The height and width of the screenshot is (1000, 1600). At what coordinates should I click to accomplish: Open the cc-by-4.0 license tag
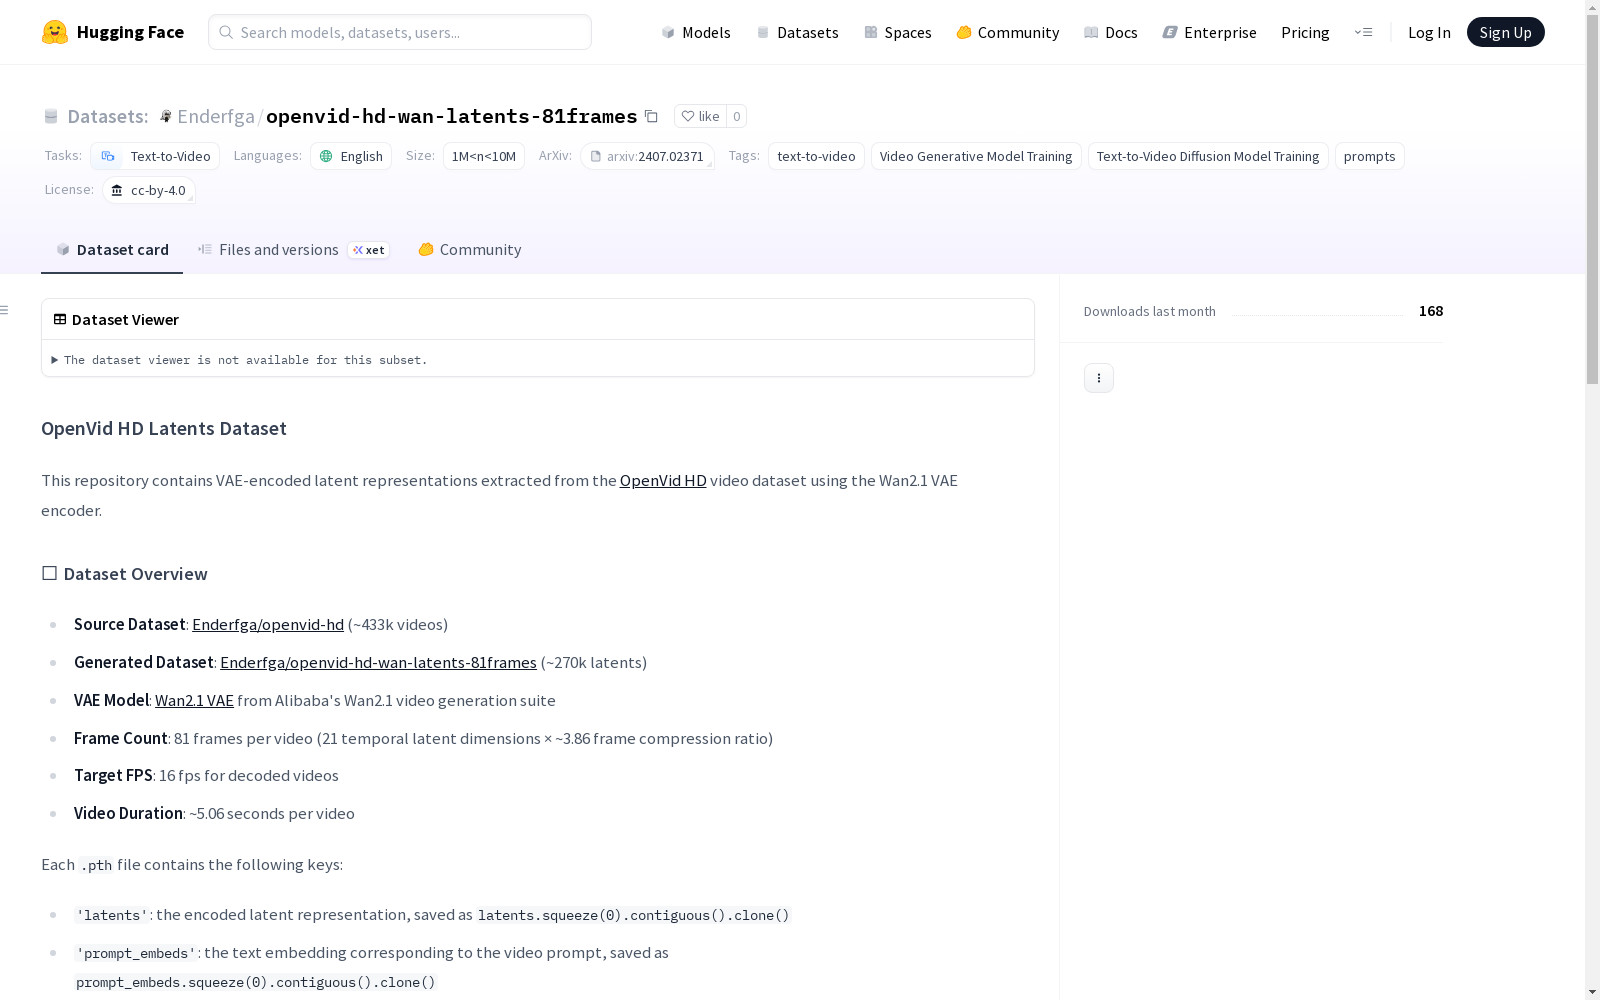(x=149, y=190)
